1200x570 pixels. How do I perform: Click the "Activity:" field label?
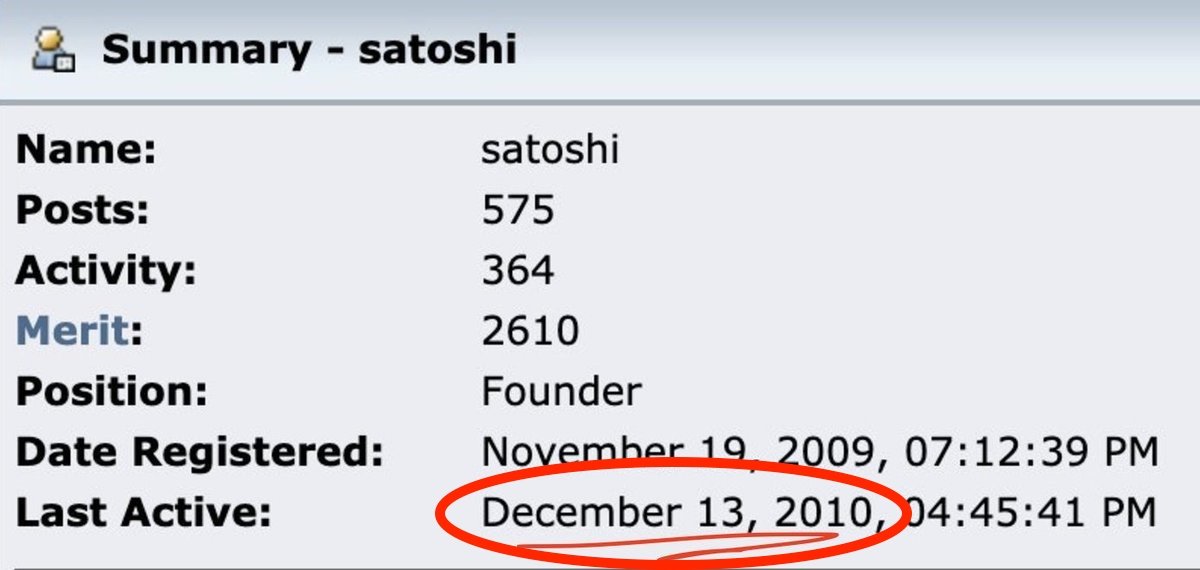pyautogui.click(x=106, y=271)
